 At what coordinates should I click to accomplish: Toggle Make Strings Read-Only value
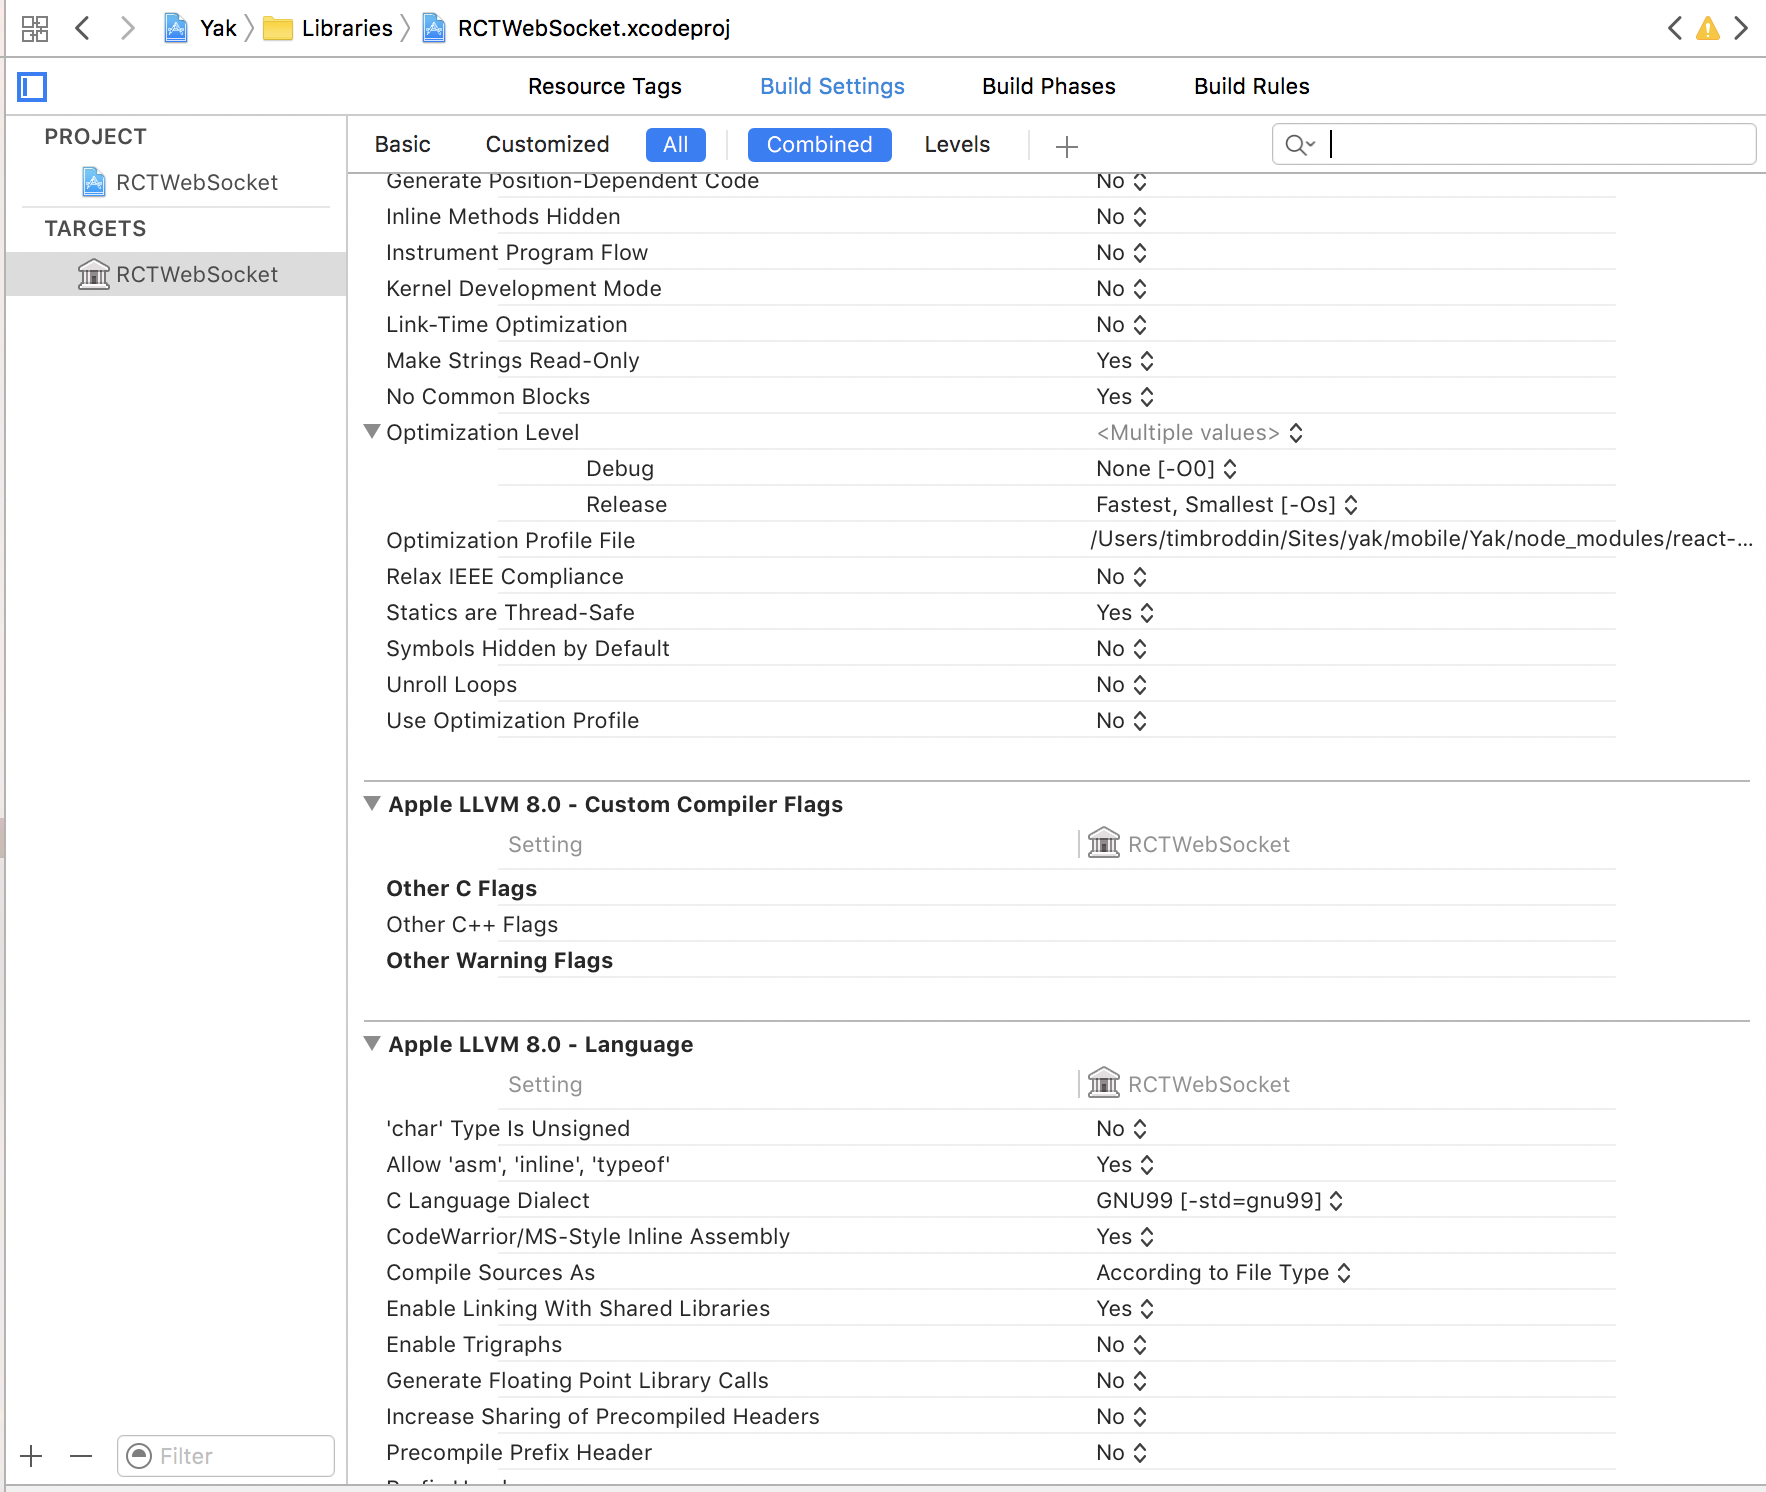pos(1125,361)
